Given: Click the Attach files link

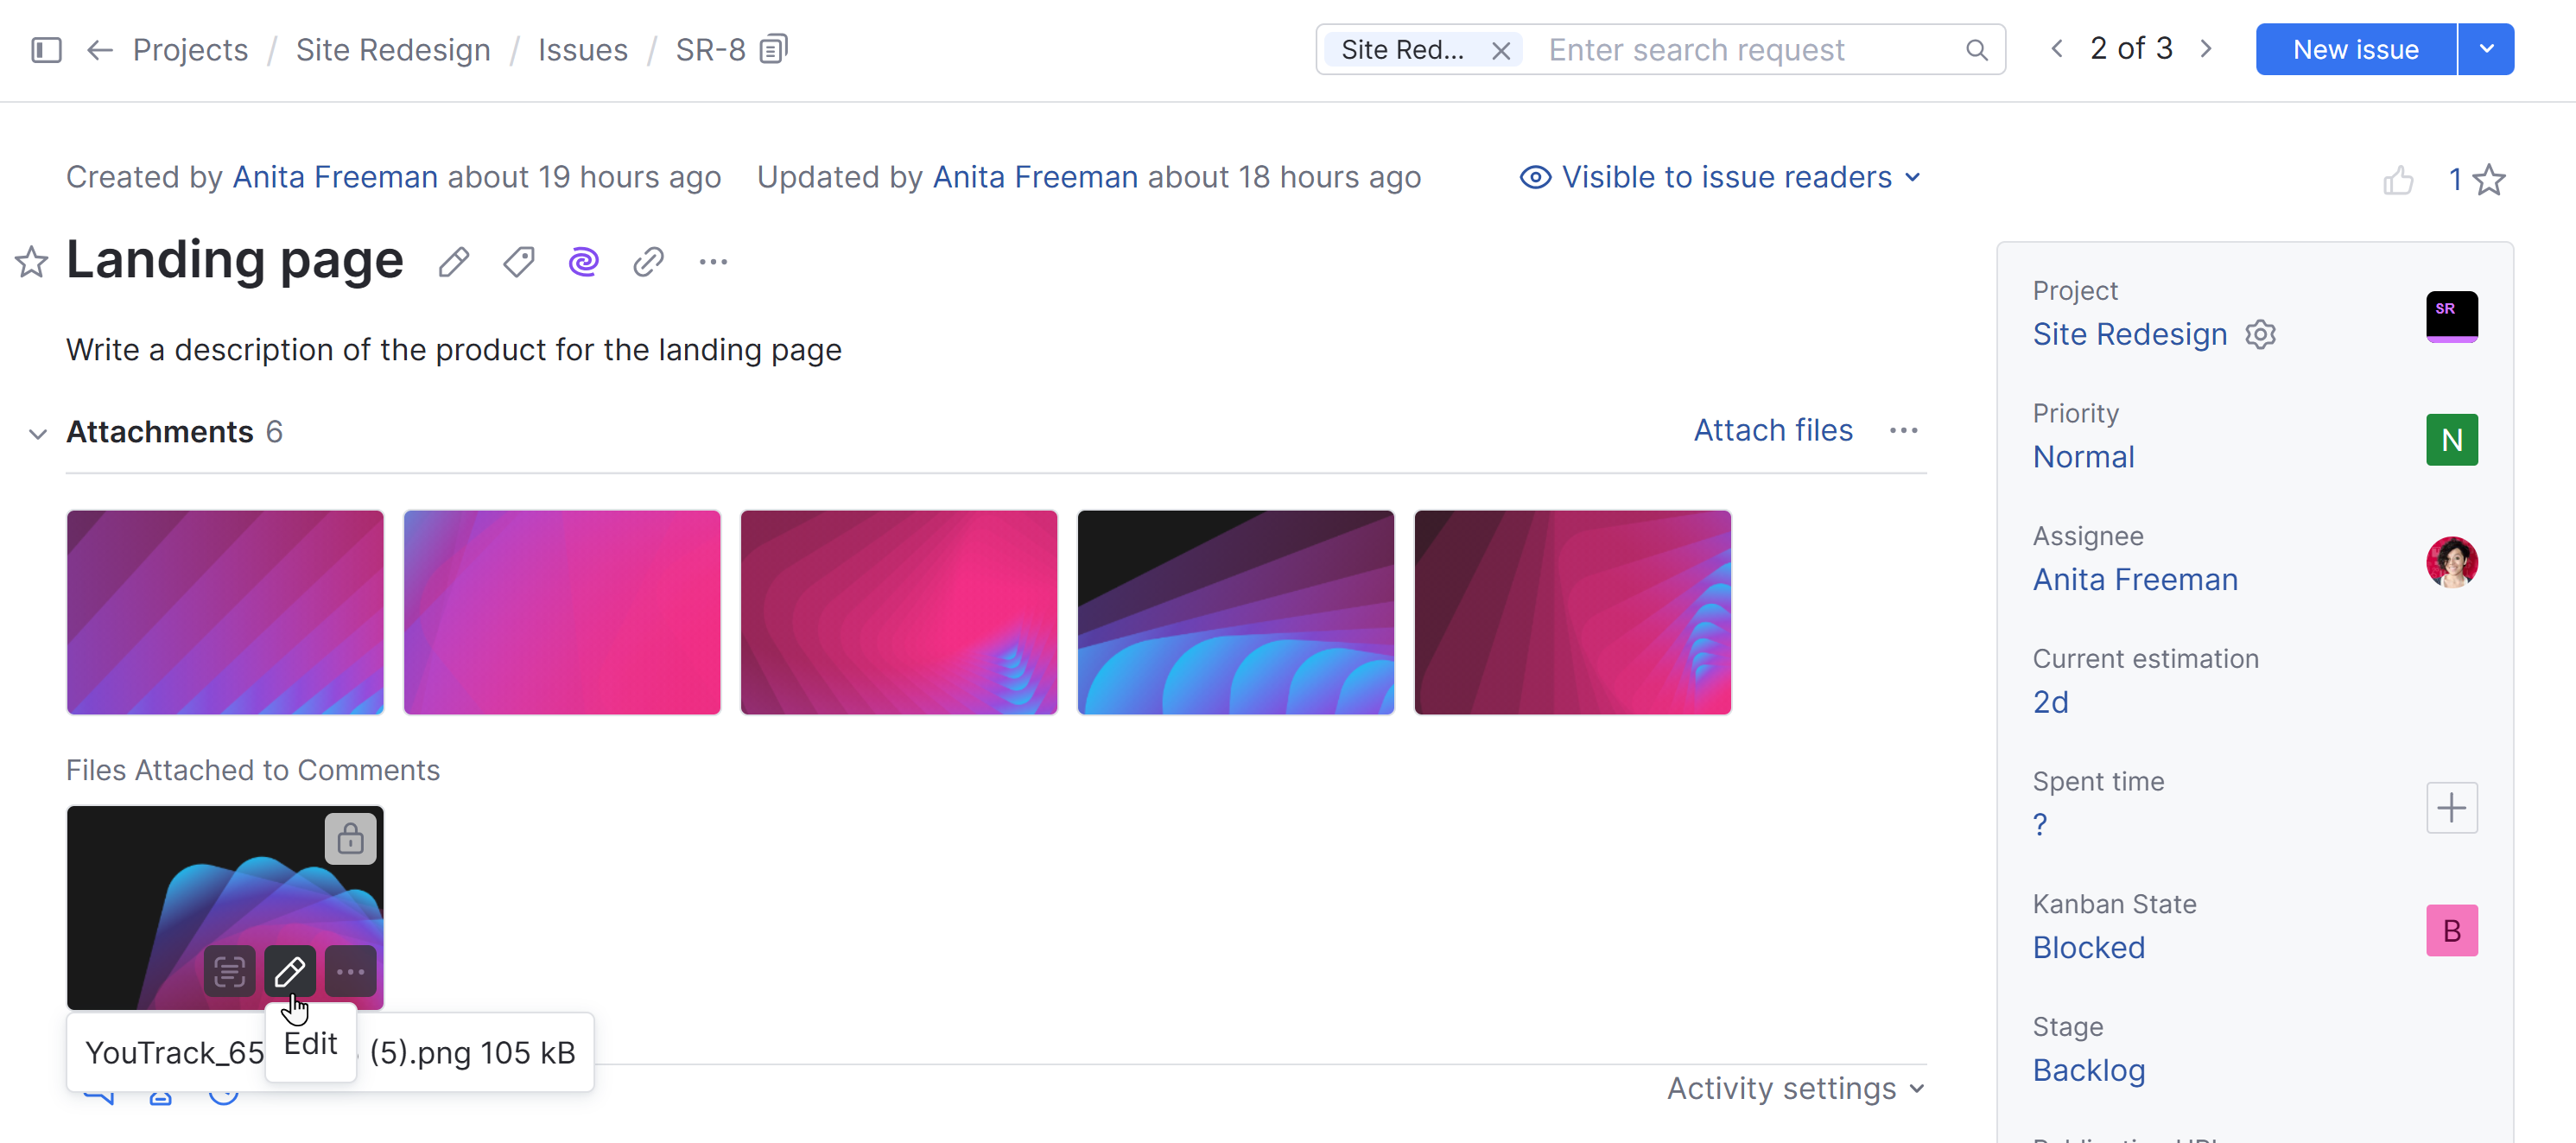Looking at the screenshot, I should tap(1773, 430).
